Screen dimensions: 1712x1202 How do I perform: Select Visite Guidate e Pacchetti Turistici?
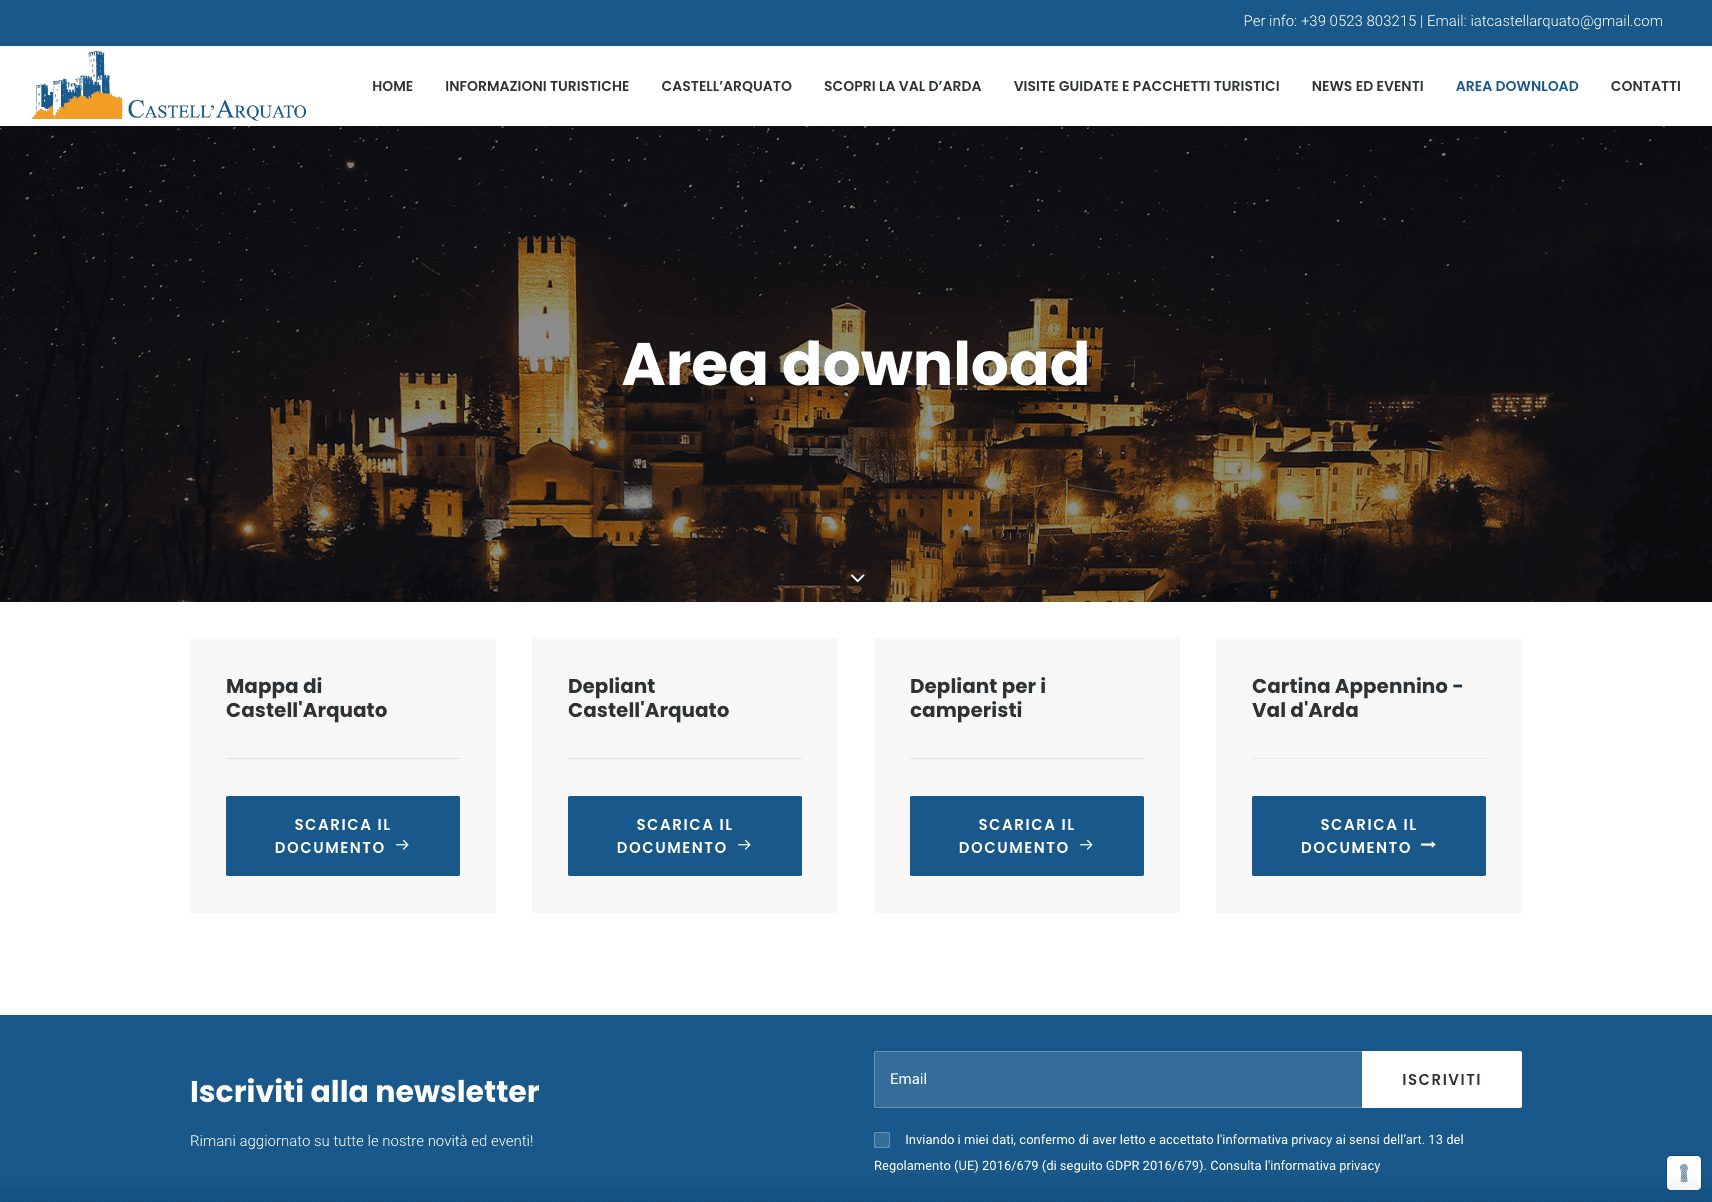coord(1146,86)
